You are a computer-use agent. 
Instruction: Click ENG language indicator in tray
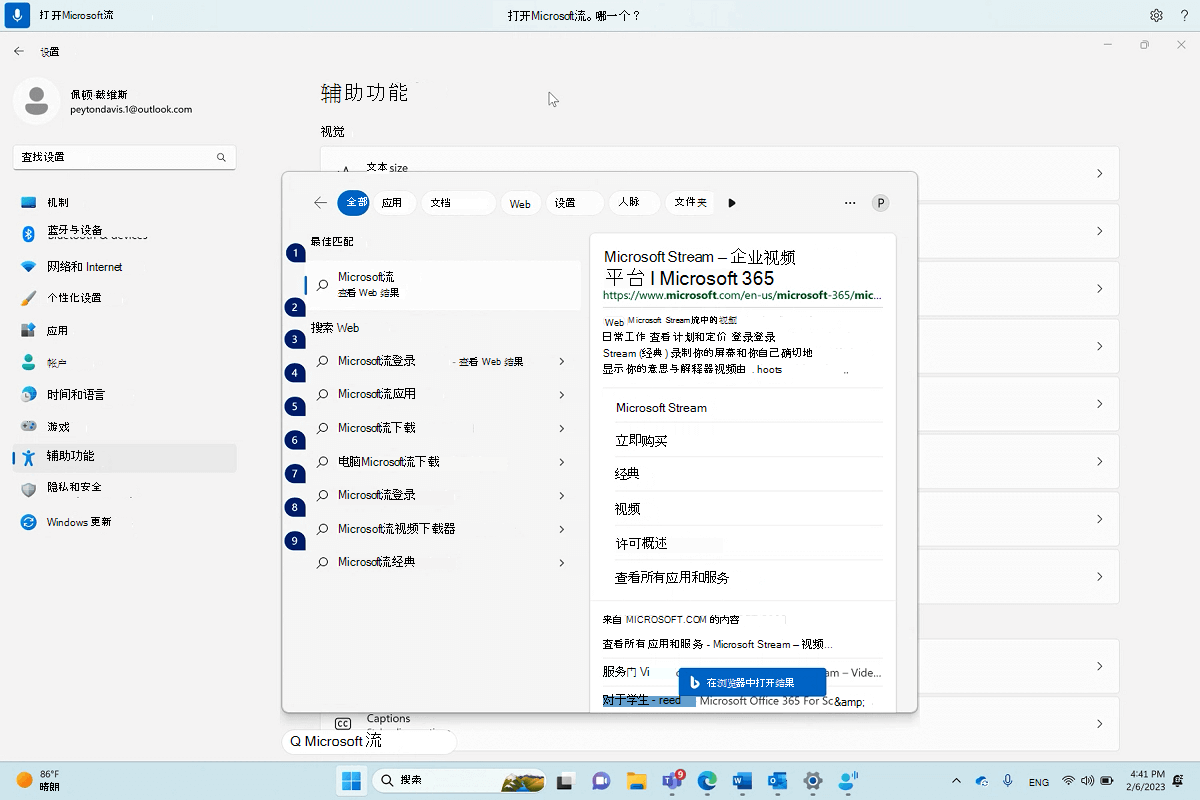(x=1039, y=781)
